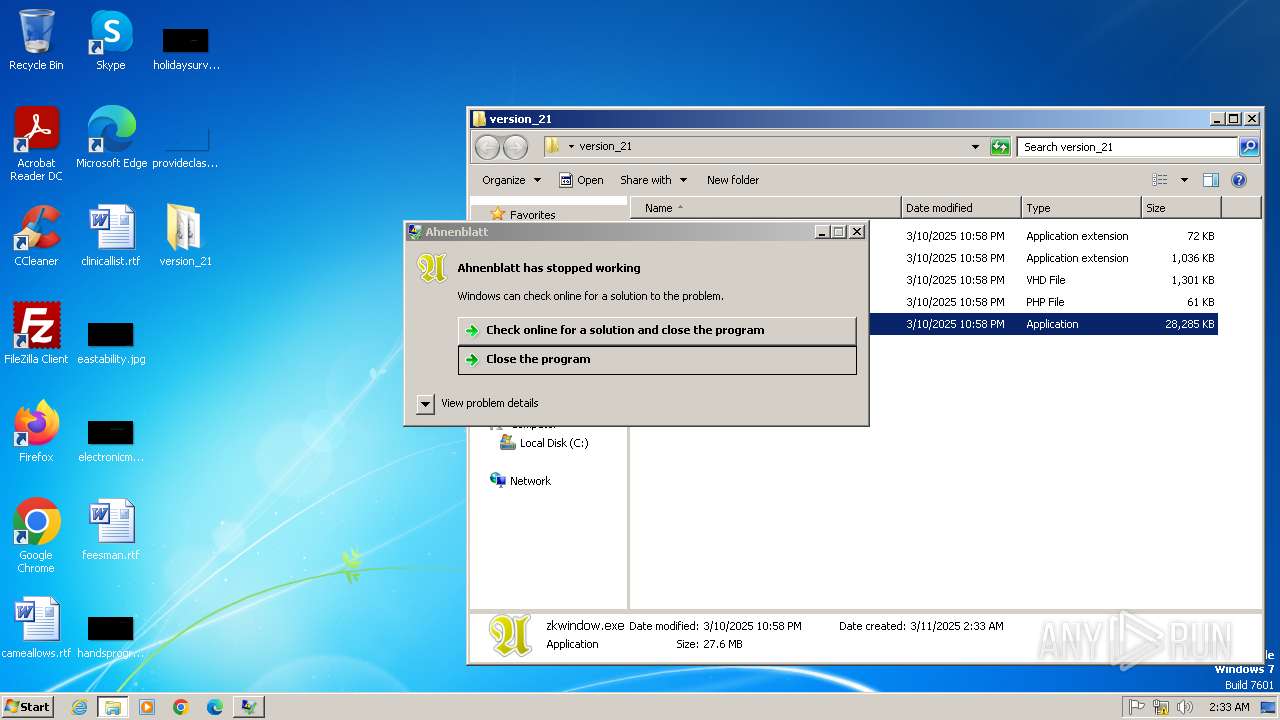
Task: Click the Open toolbar button
Action: pyautogui.click(x=581, y=180)
